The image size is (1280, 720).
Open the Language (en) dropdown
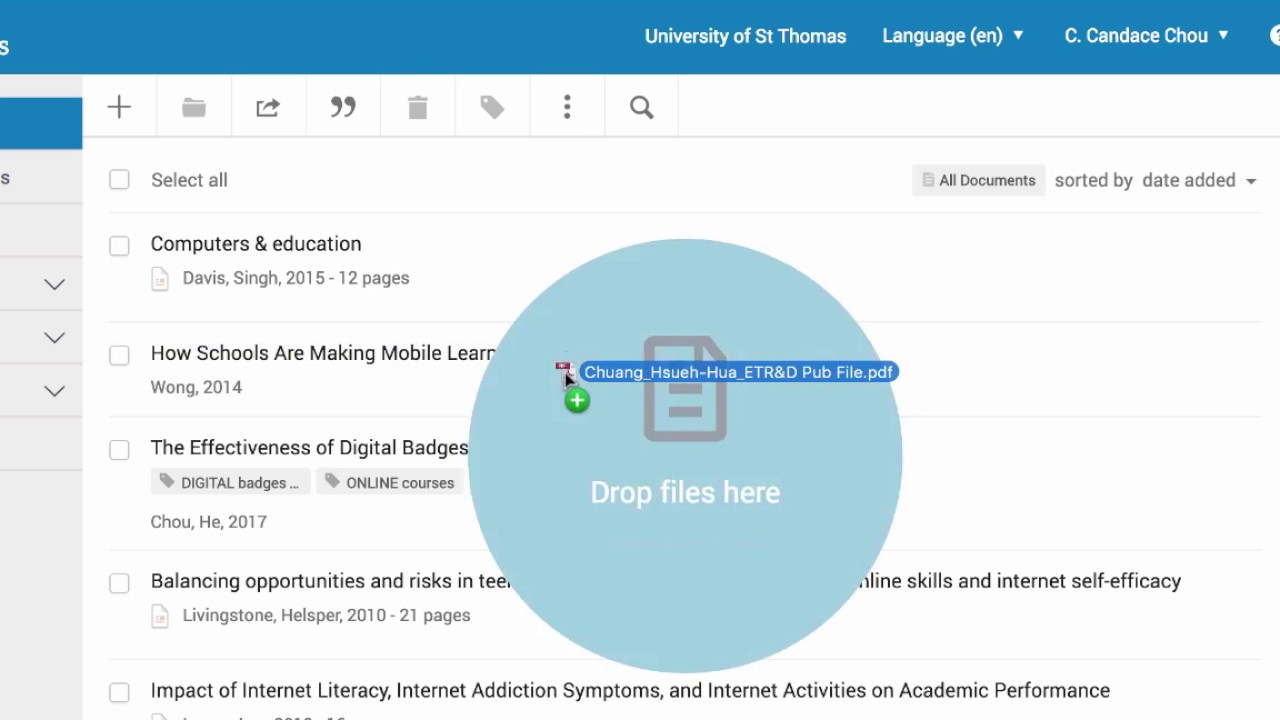click(952, 36)
